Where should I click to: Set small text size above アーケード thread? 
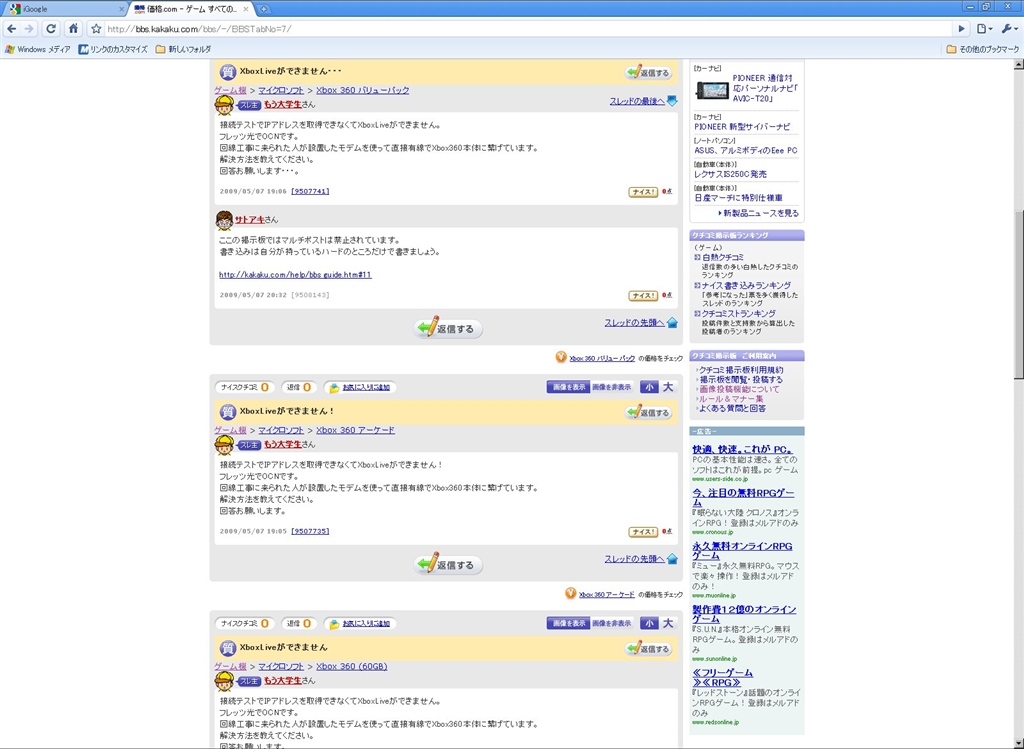[648, 387]
